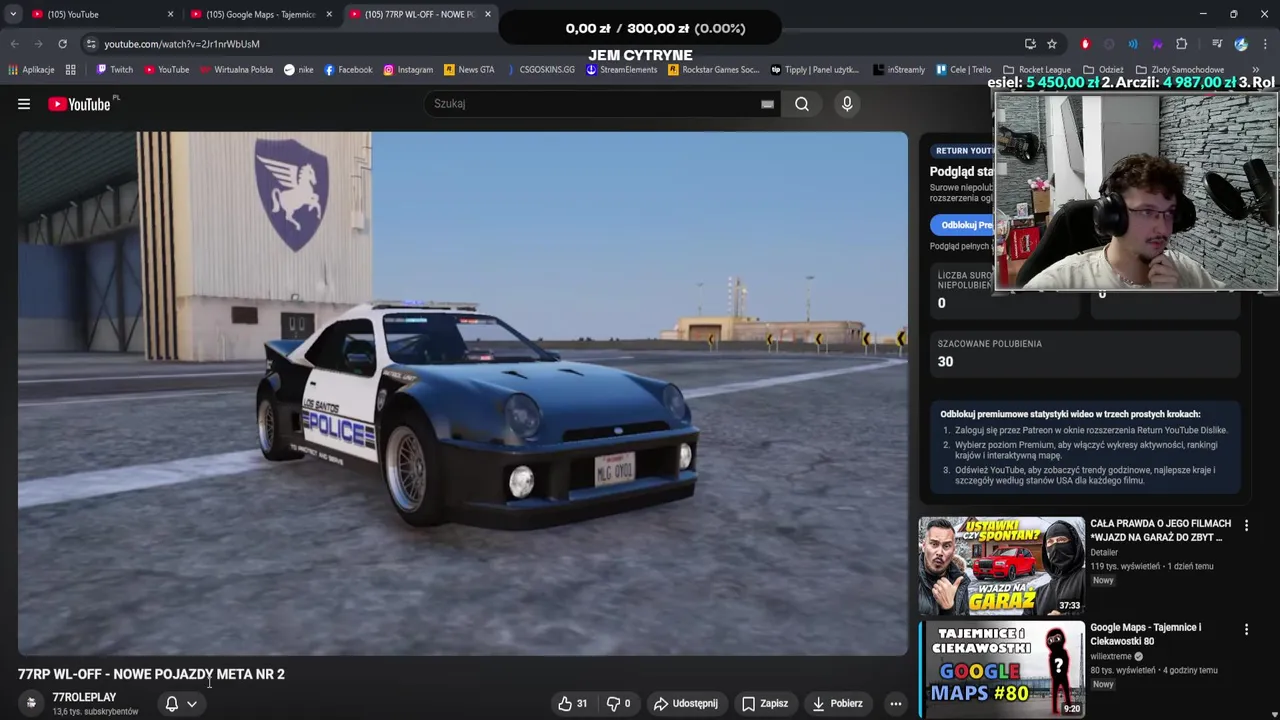Show more bookmarks overflow chevron
1280x720 pixels.
tap(1256, 70)
